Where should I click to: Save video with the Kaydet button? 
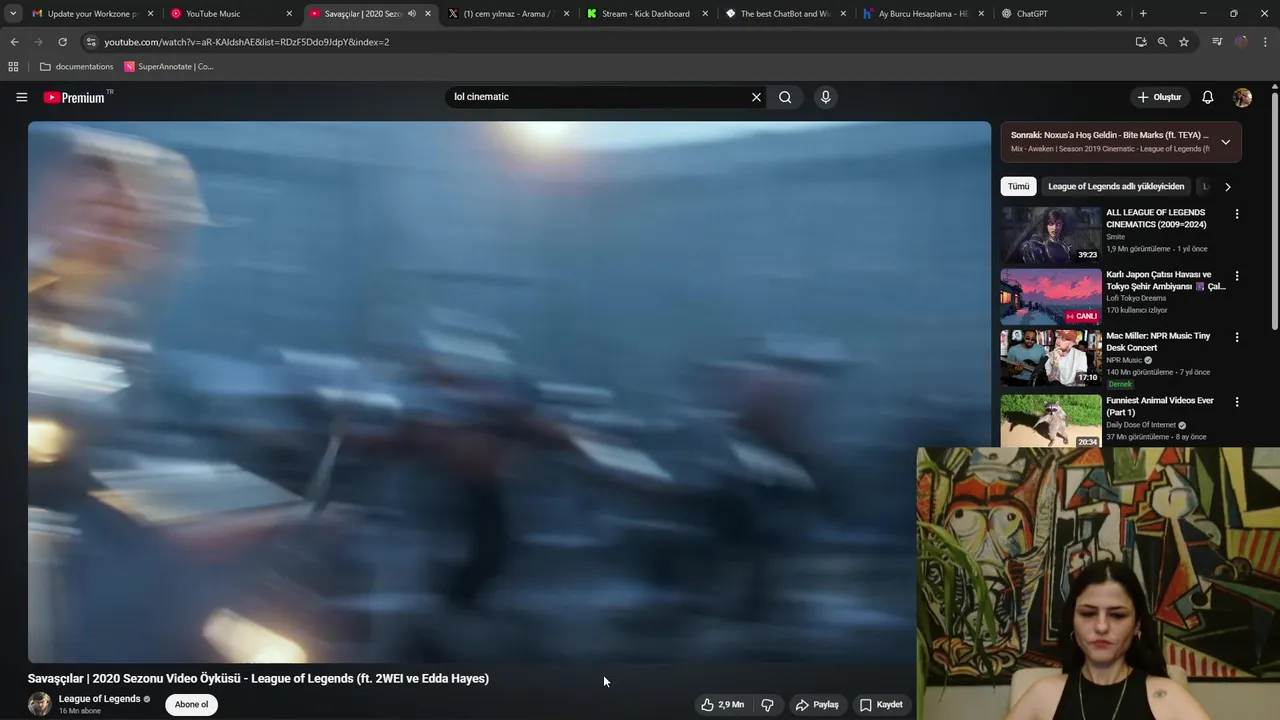[881, 705]
